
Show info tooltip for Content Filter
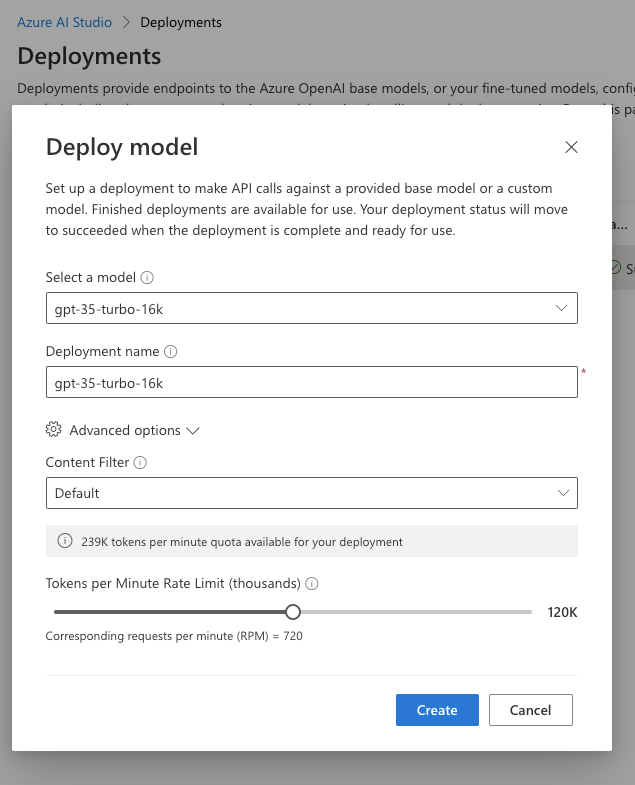pos(140,463)
